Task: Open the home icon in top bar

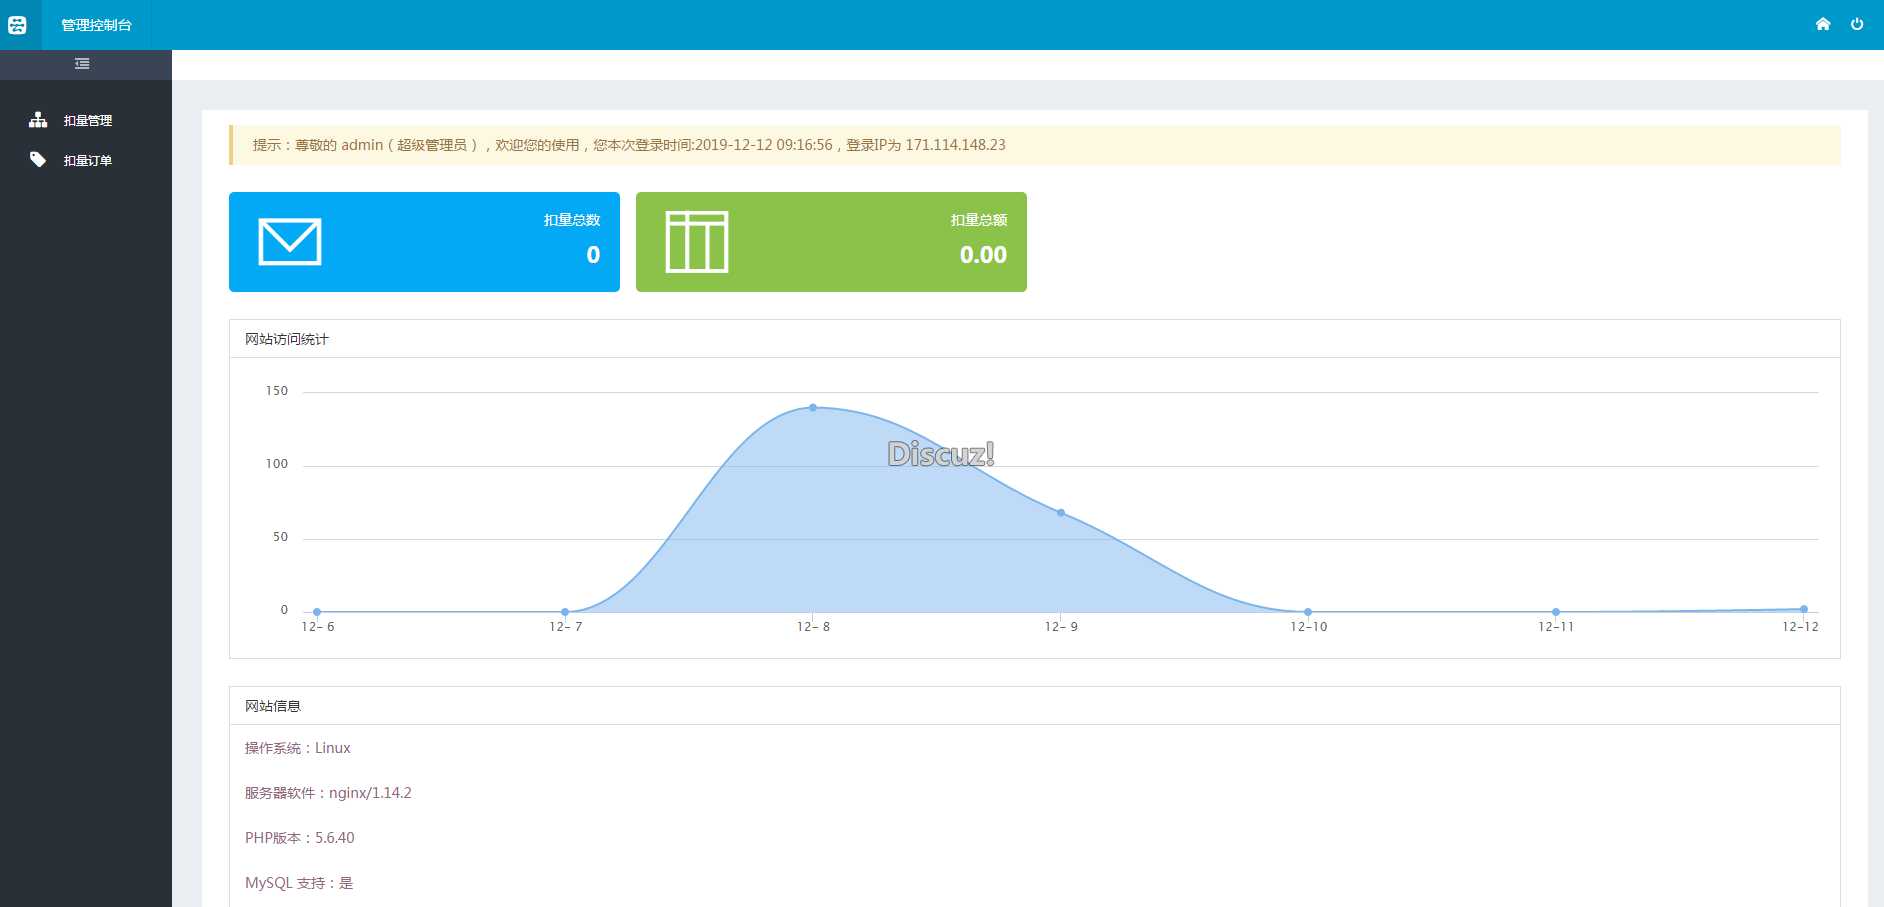Action: point(1823,24)
